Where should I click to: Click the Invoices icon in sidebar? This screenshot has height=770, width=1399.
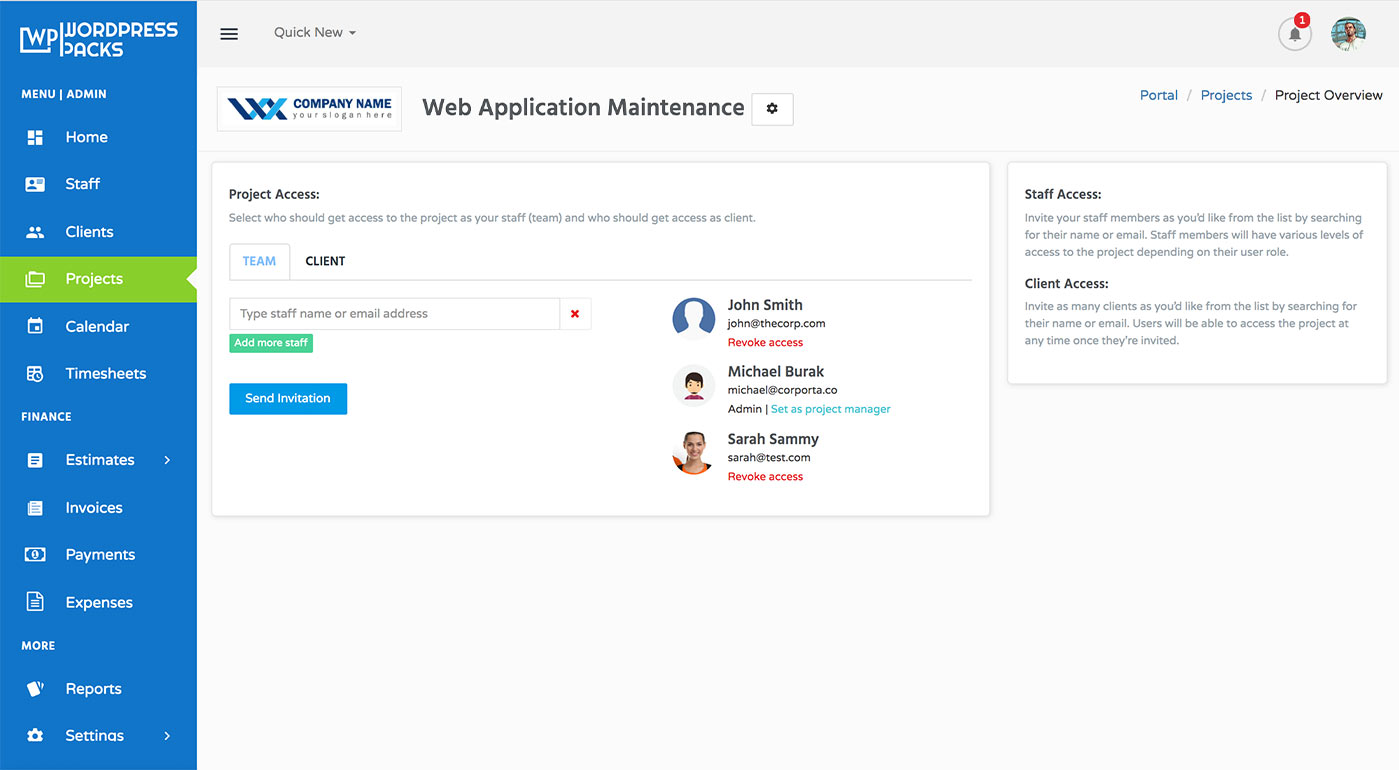34,507
